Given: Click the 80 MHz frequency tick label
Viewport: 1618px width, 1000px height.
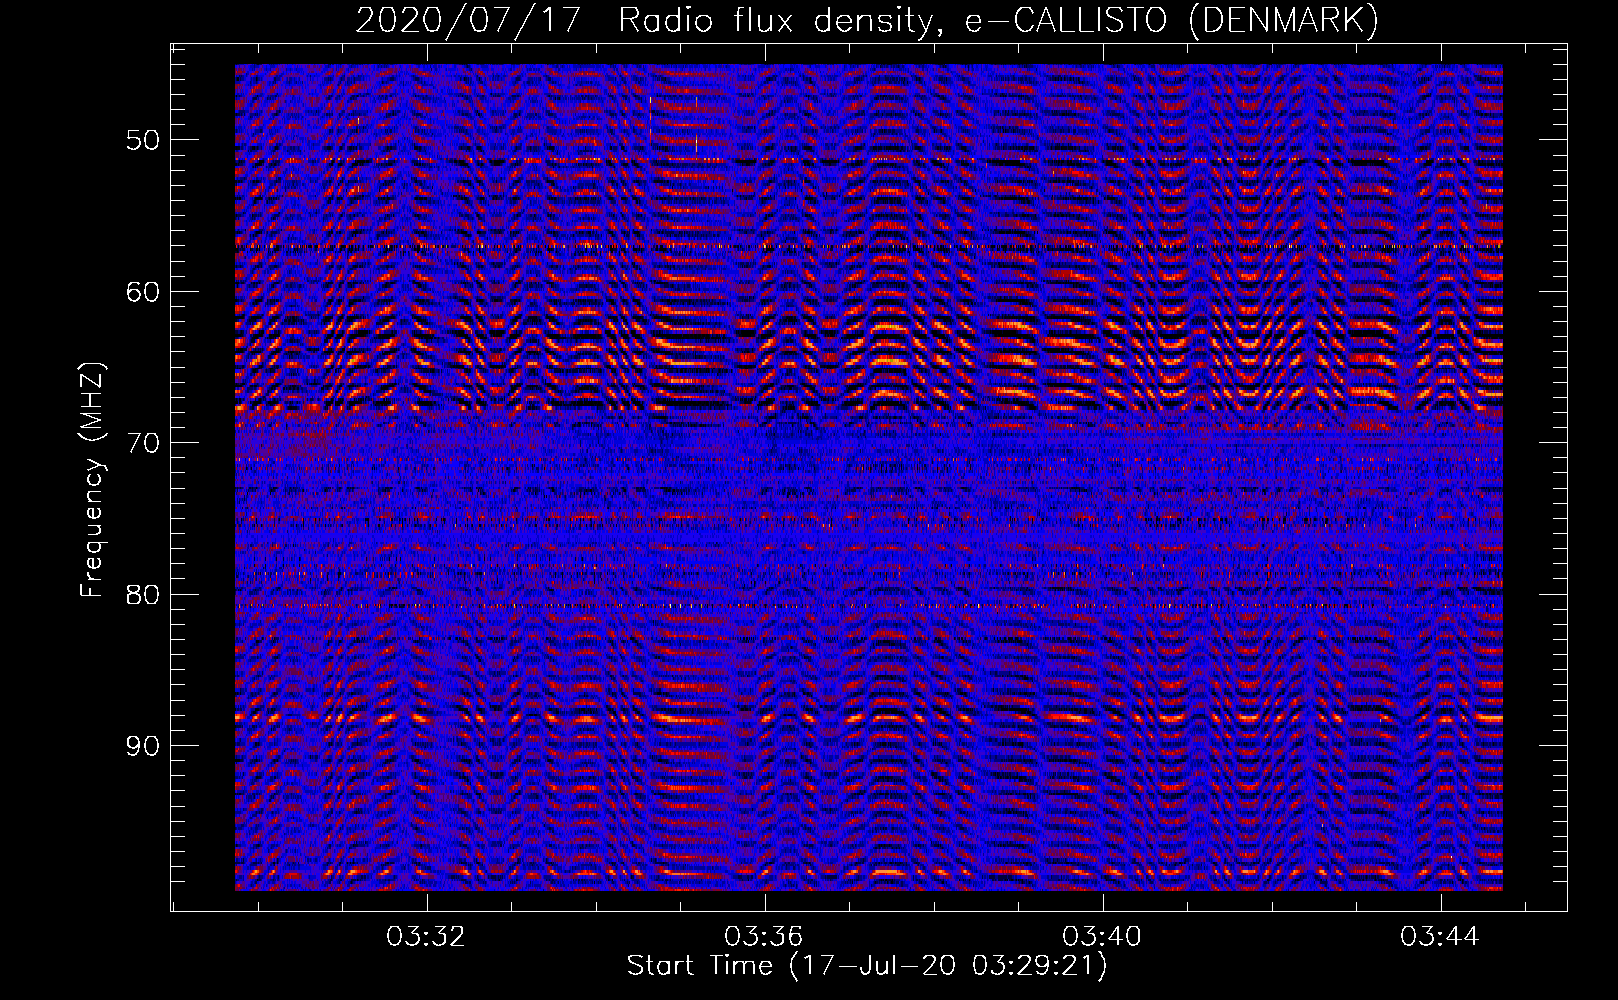Looking at the screenshot, I should point(142,595).
